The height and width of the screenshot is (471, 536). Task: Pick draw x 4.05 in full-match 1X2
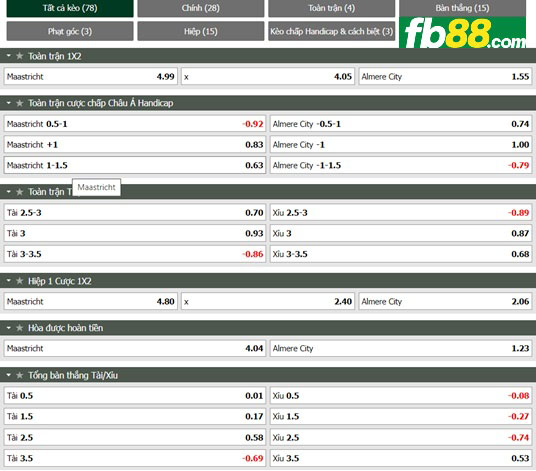coord(268,77)
